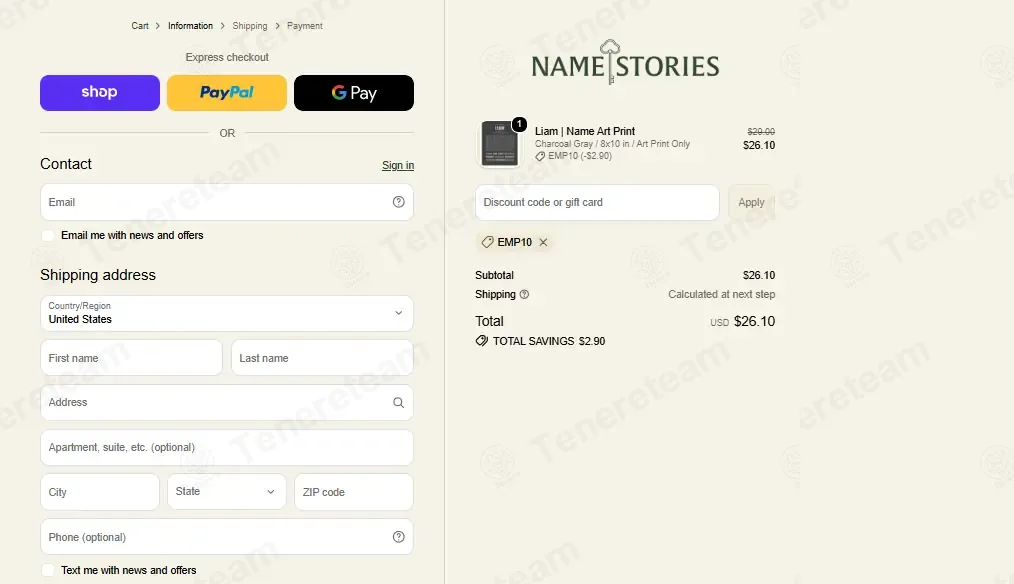Screen dimensions: 1014x584
Task: Focus the First name field
Action: tap(131, 358)
